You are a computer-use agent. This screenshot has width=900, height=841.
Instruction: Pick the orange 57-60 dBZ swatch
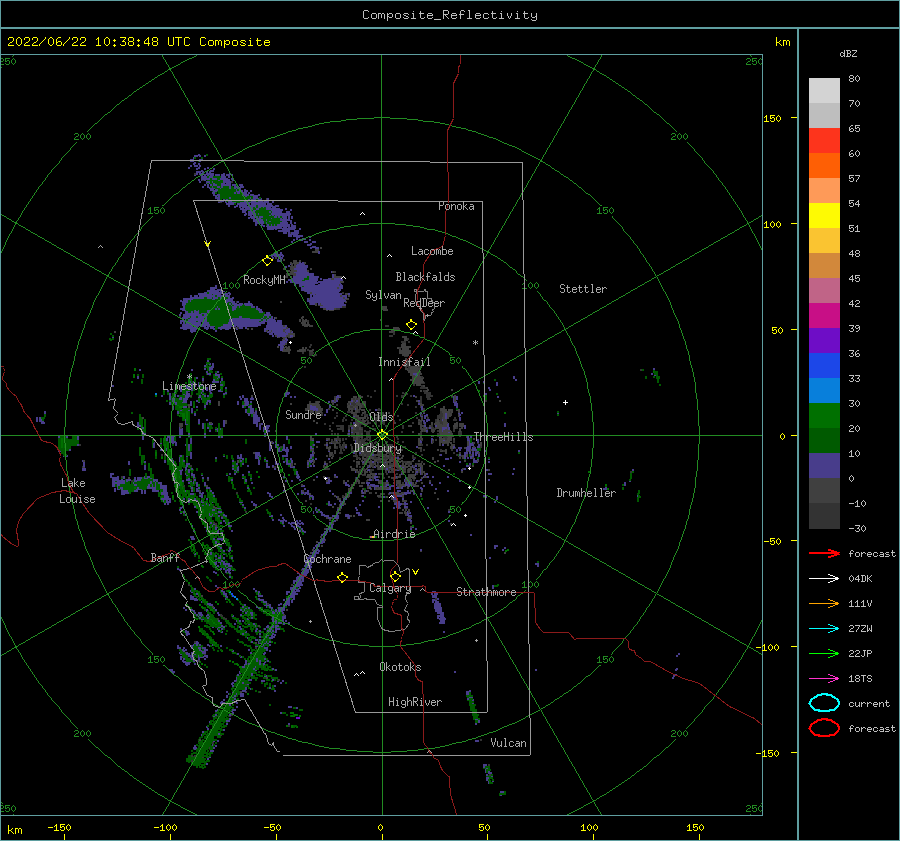[x=824, y=166]
